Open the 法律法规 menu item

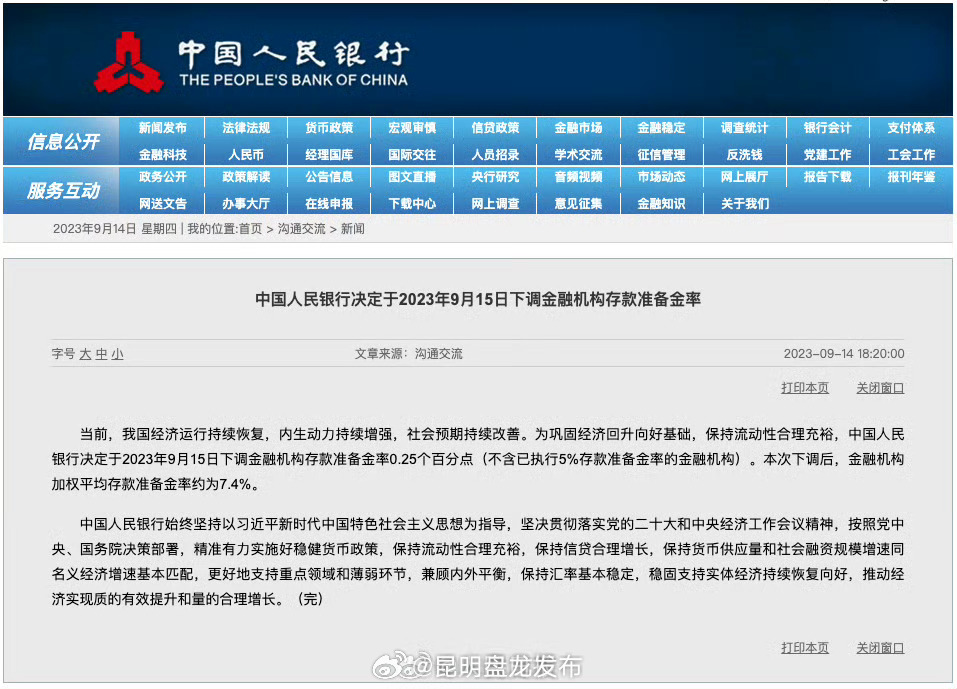[246, 128]
